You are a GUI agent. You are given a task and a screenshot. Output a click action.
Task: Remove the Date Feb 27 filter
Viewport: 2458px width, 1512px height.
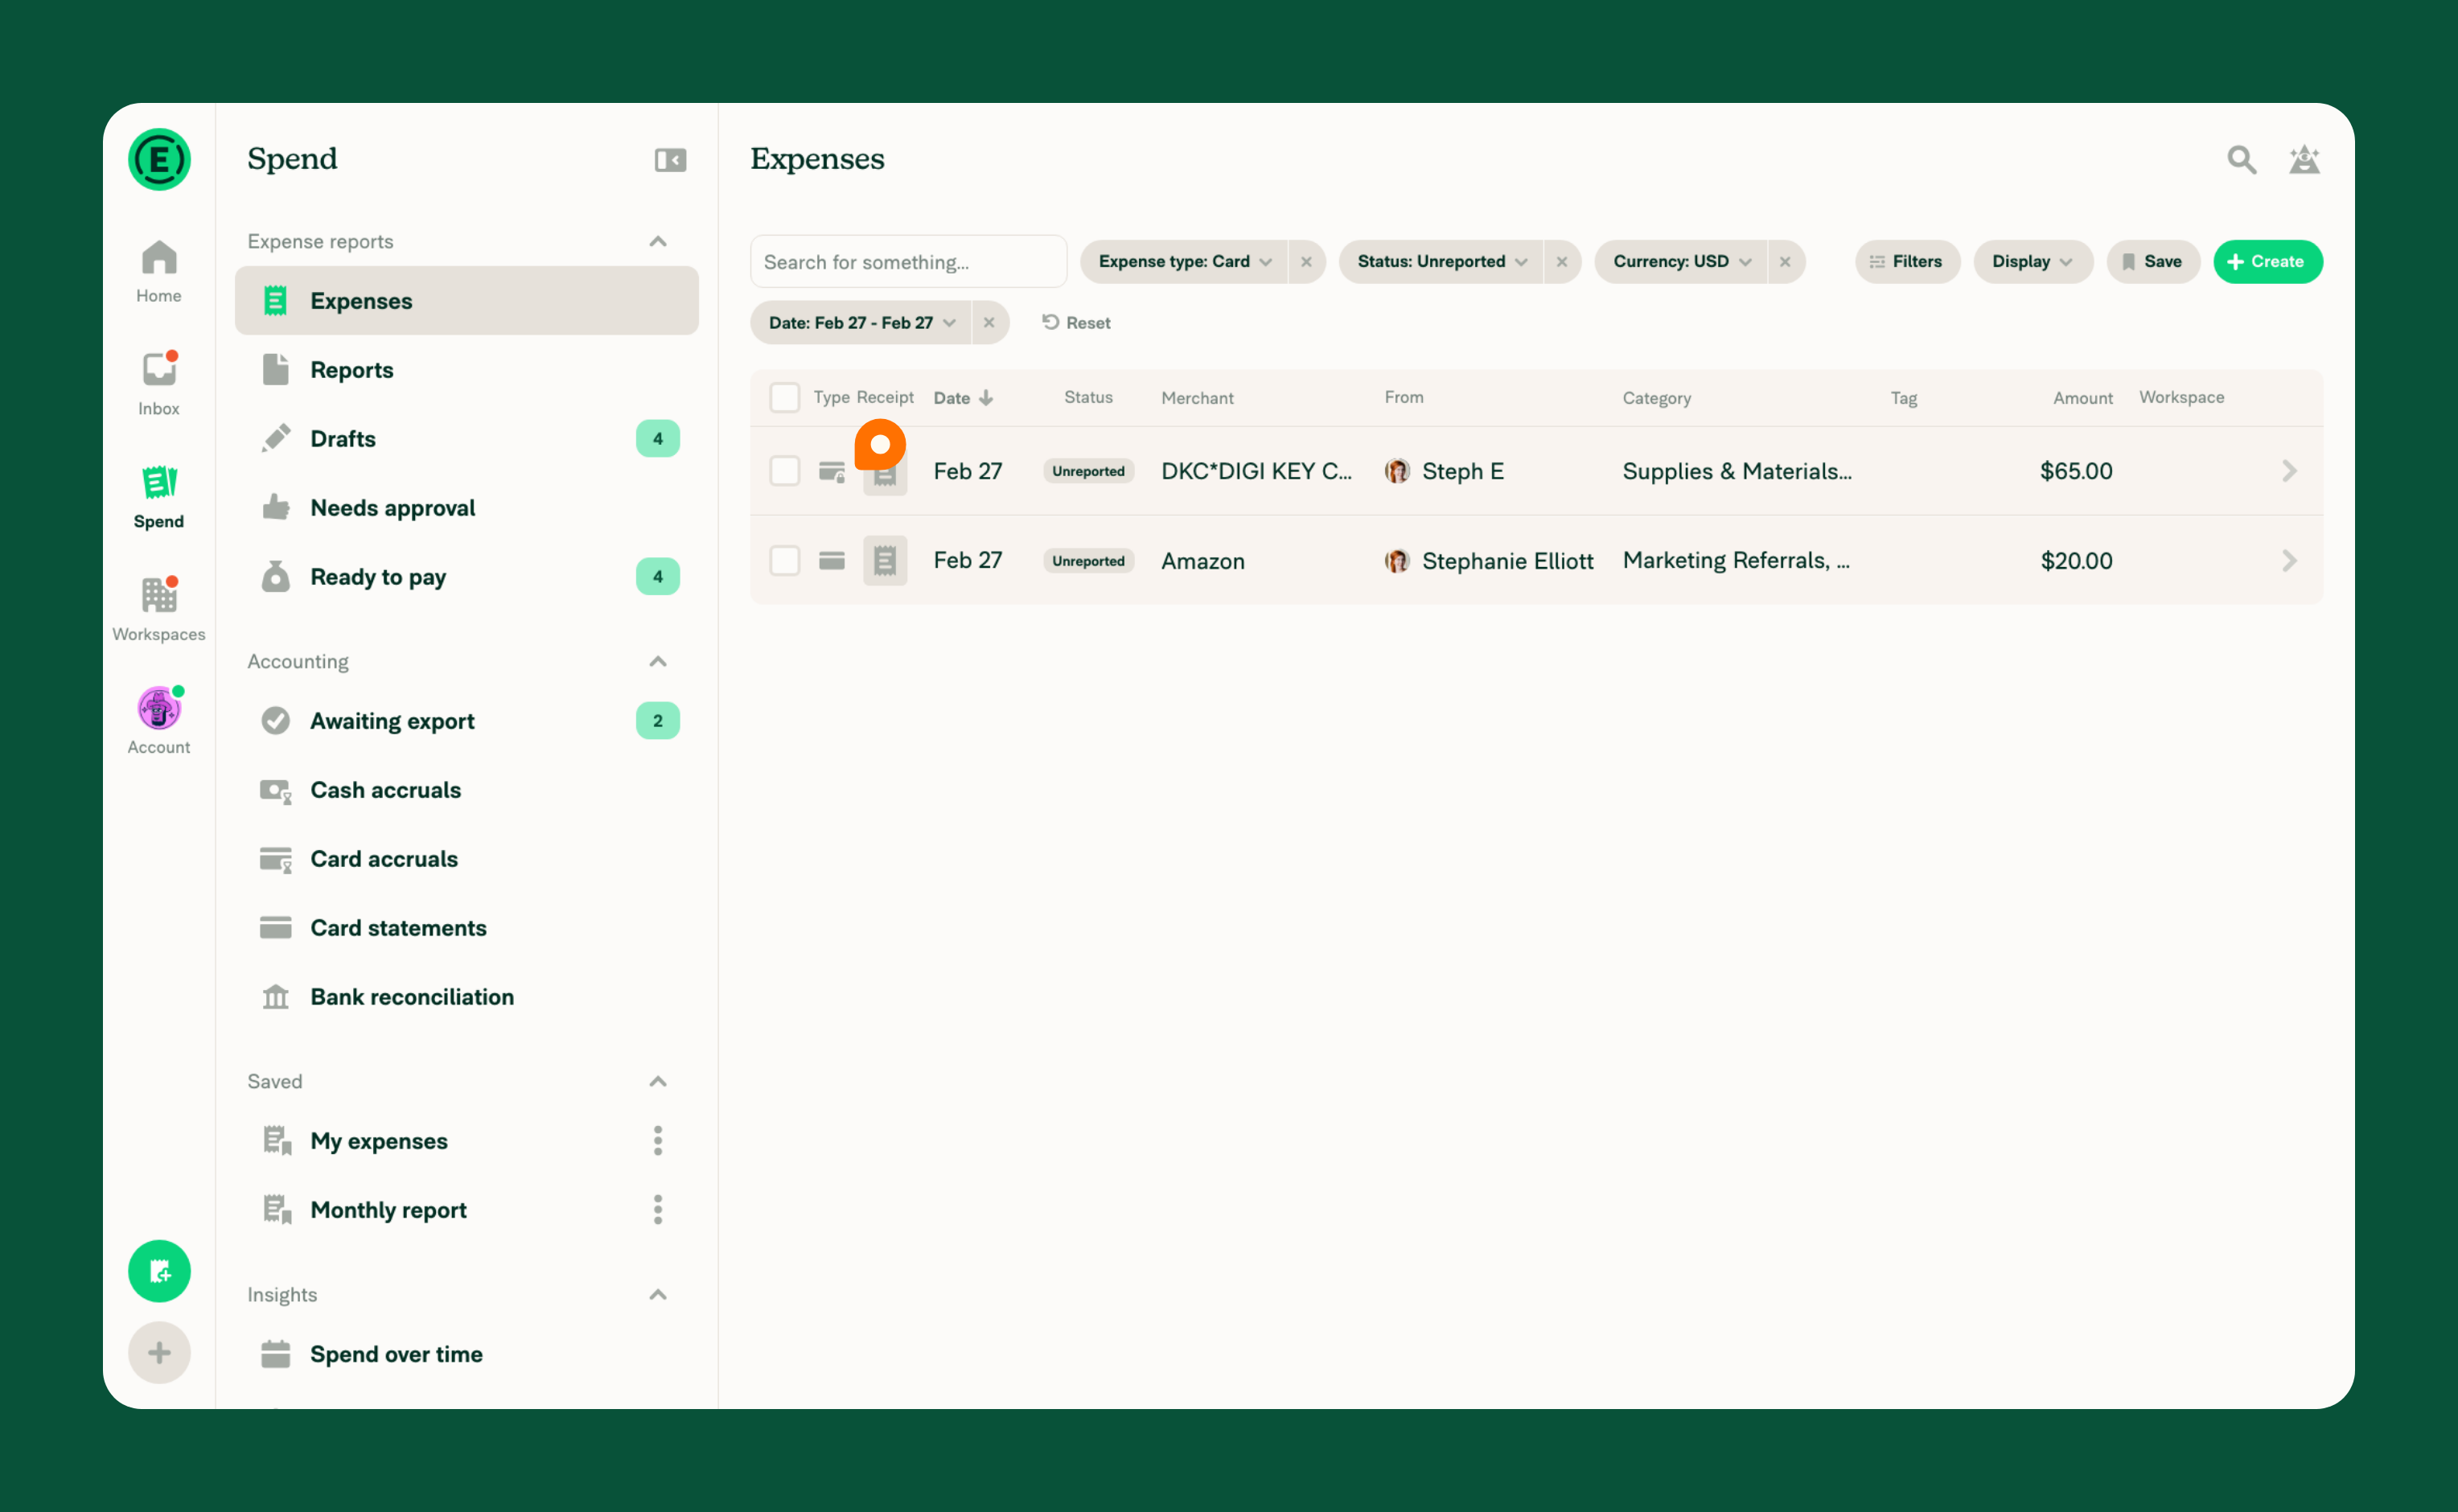989,323
